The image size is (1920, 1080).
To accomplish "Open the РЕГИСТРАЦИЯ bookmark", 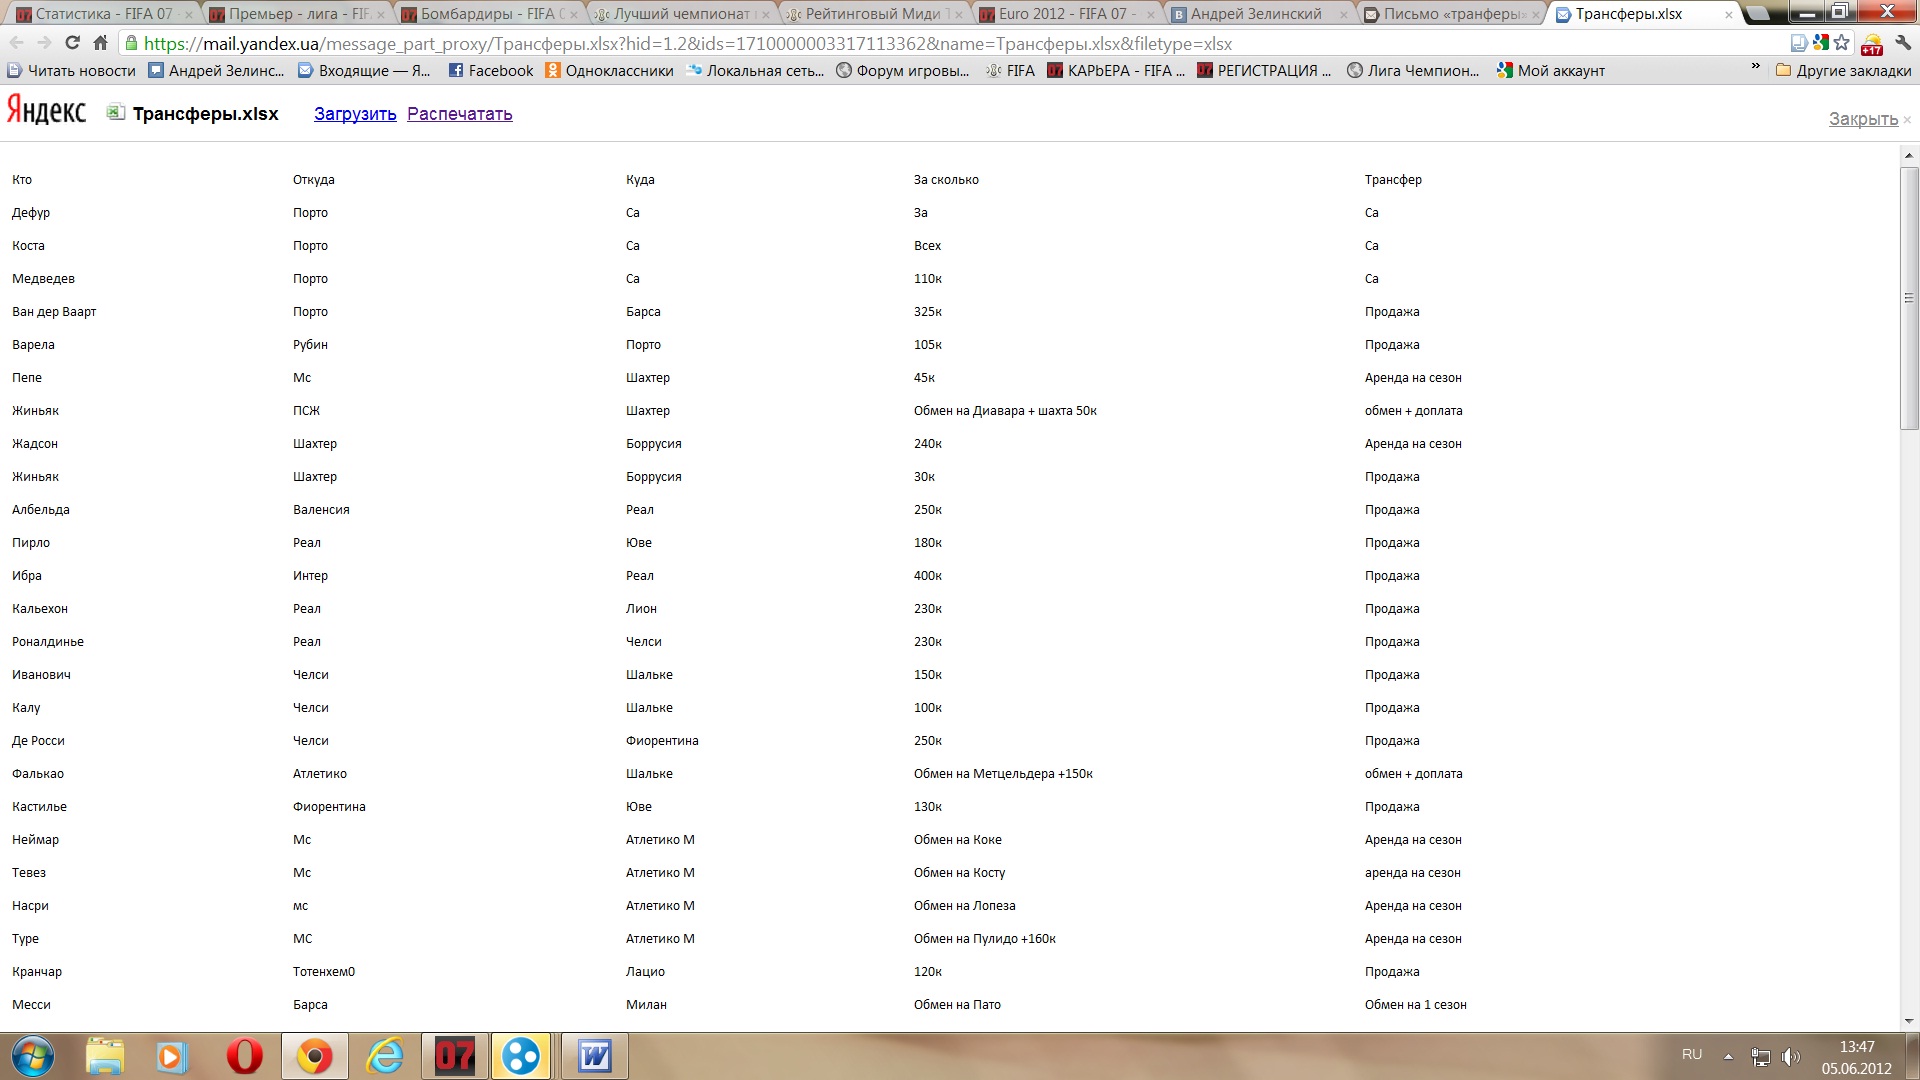I will [x=1264, y=70].
